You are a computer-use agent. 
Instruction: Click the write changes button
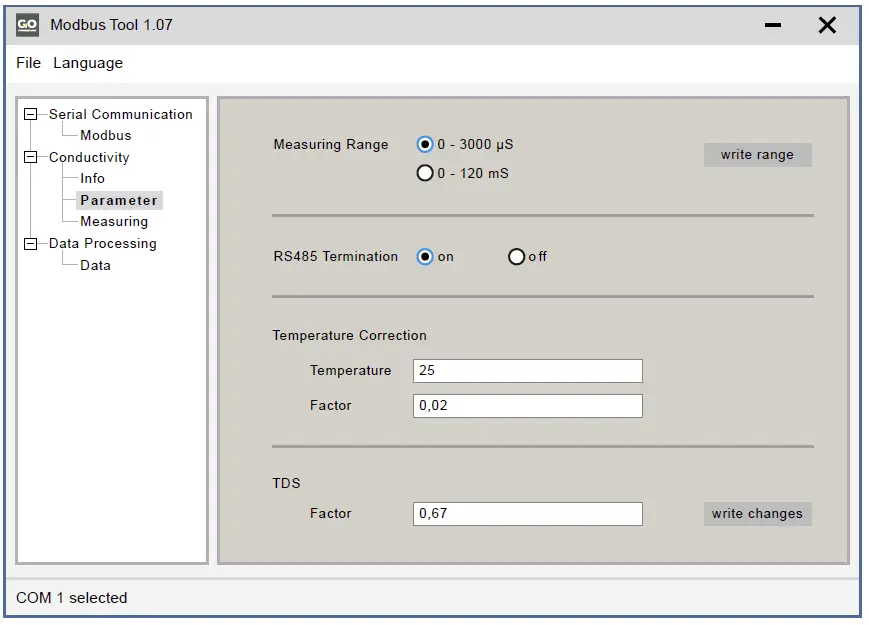pos(757,513)
